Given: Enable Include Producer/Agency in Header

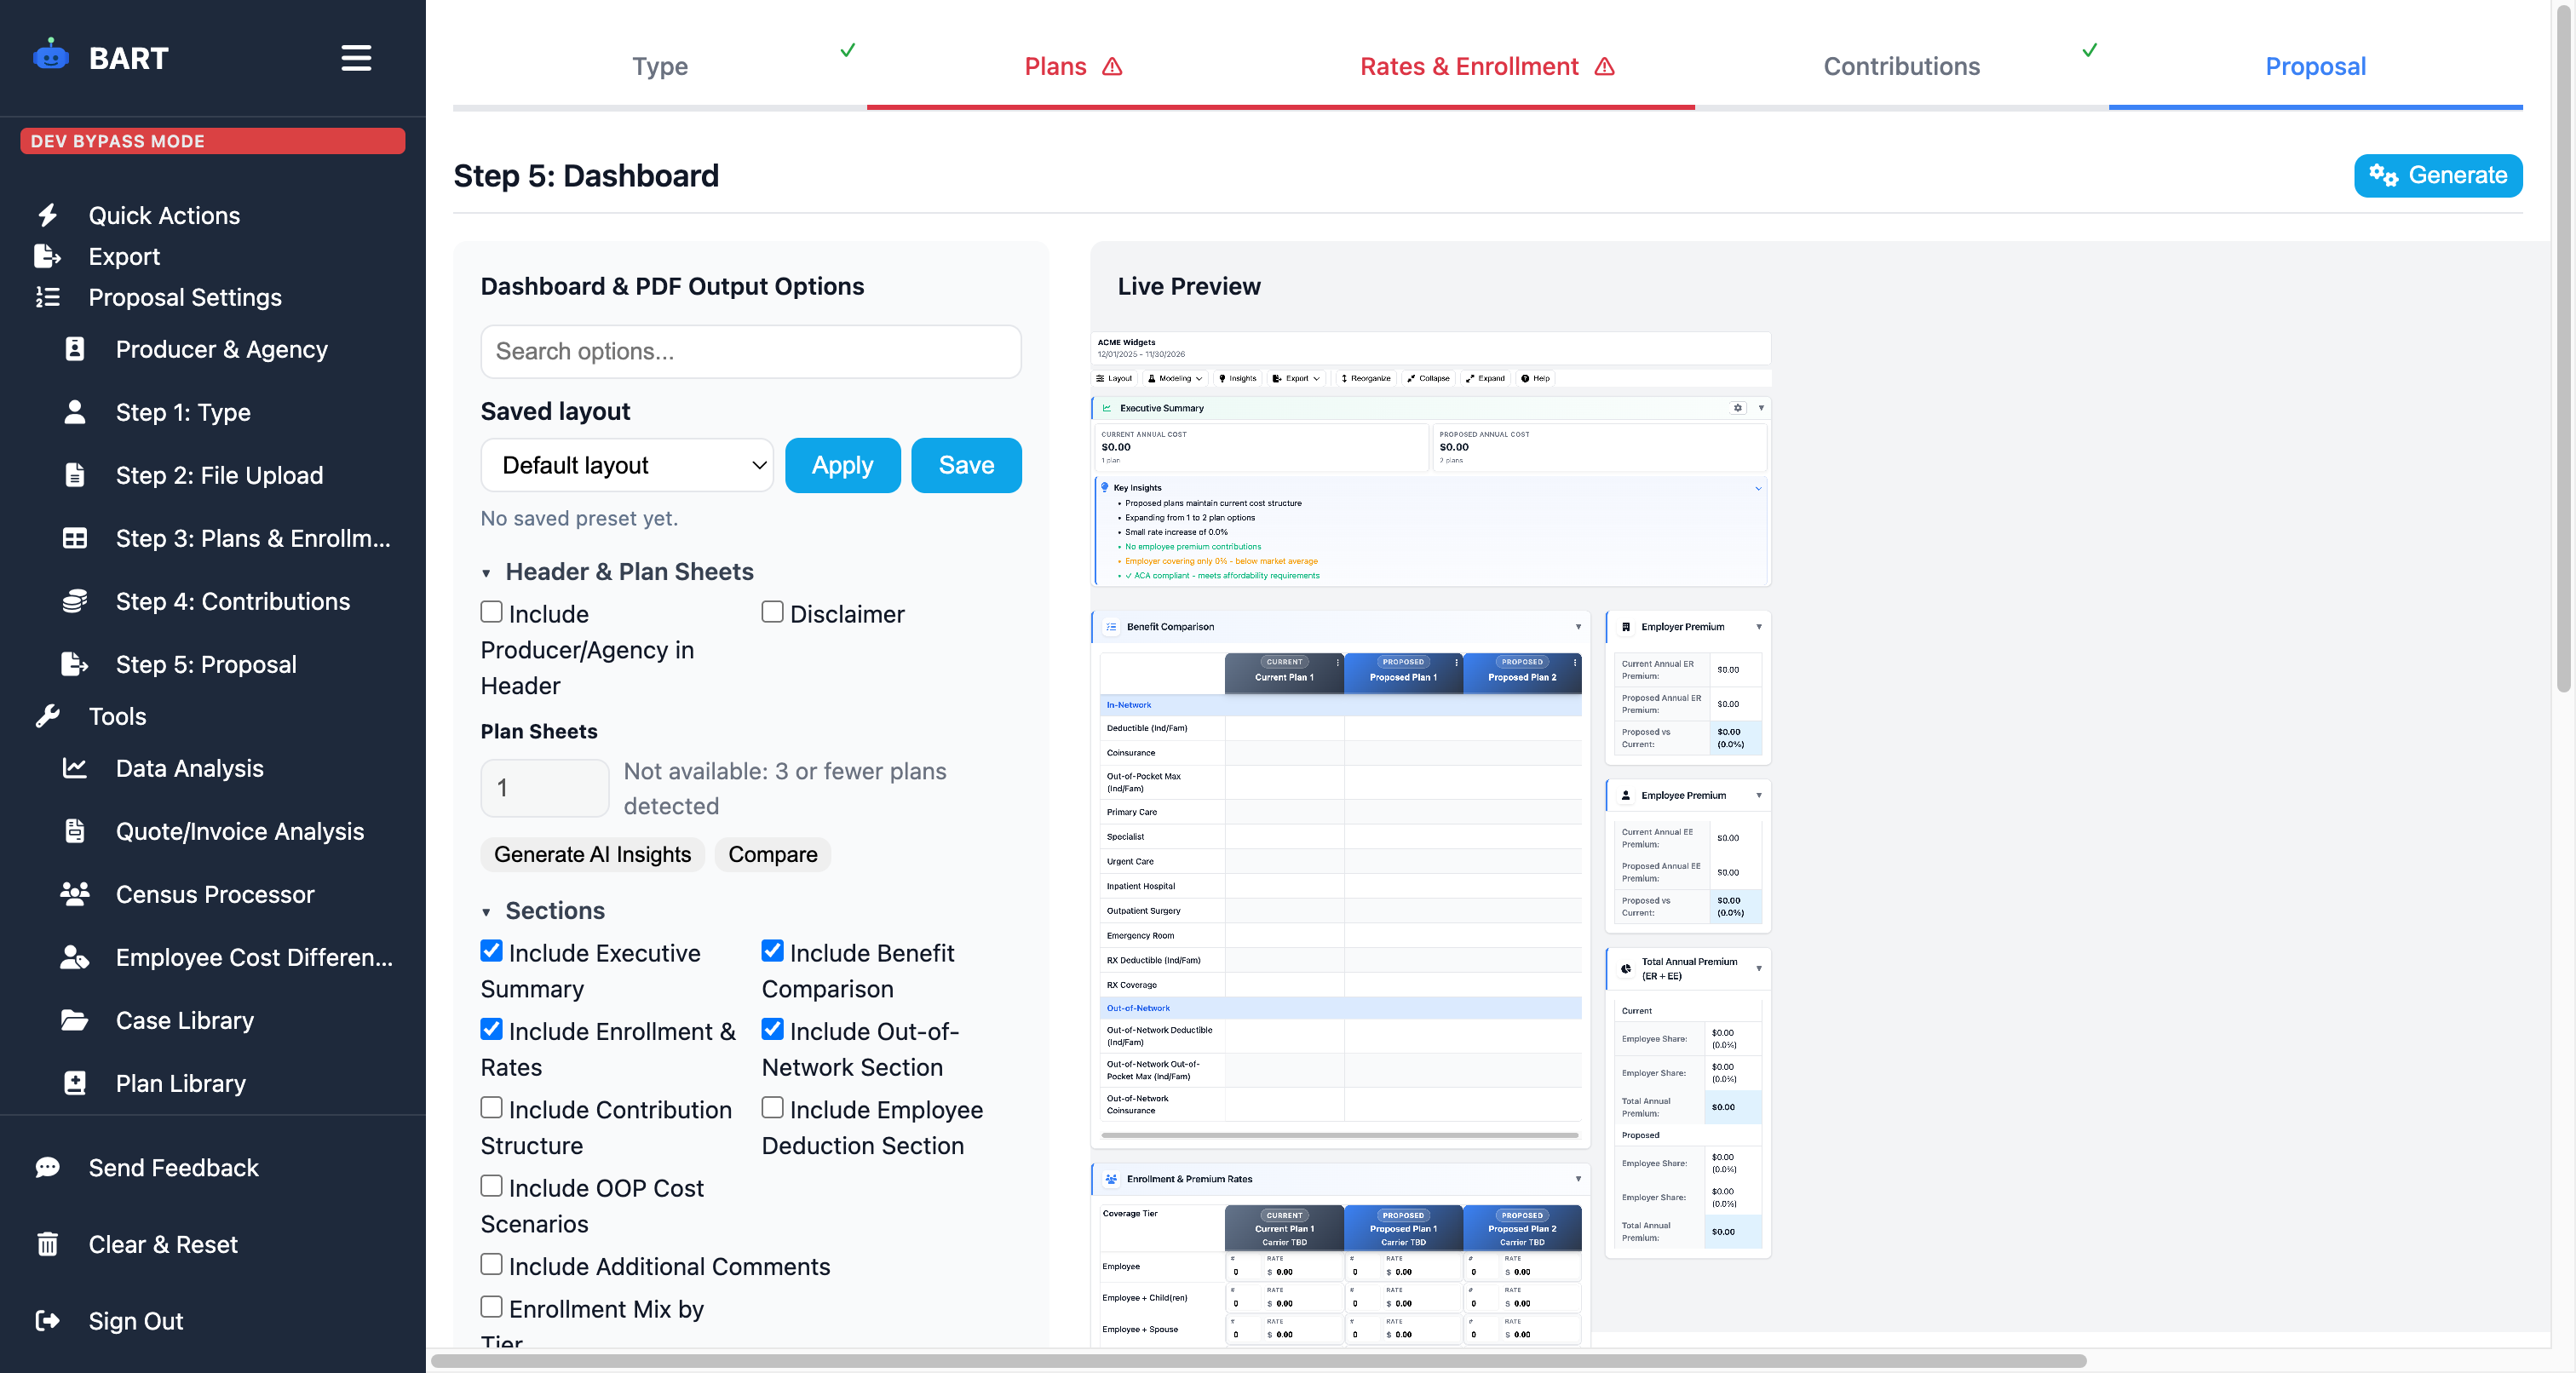Looking at the screenshot, I should (490, 612).
